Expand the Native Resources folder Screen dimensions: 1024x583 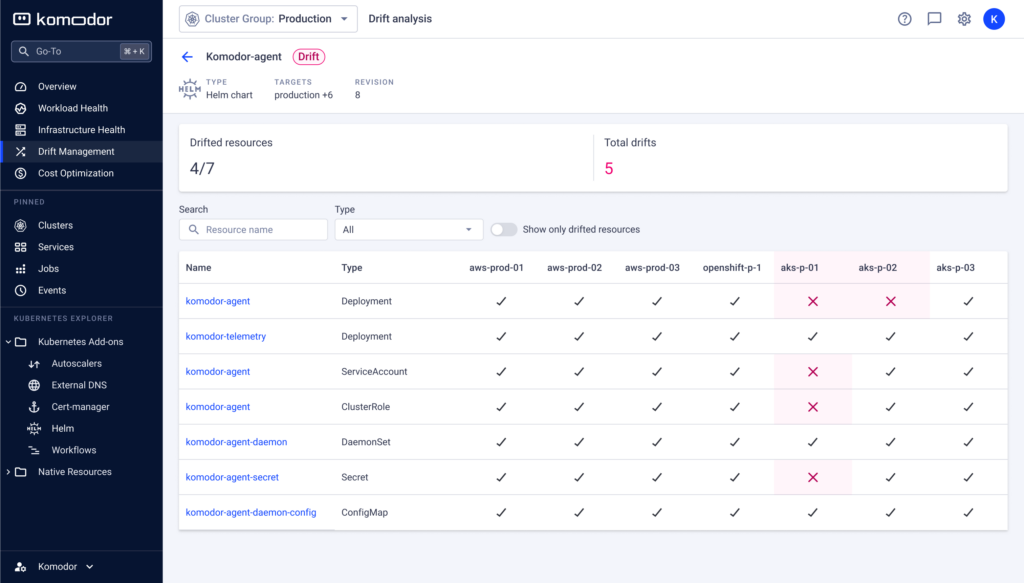[x=8, y=471]
